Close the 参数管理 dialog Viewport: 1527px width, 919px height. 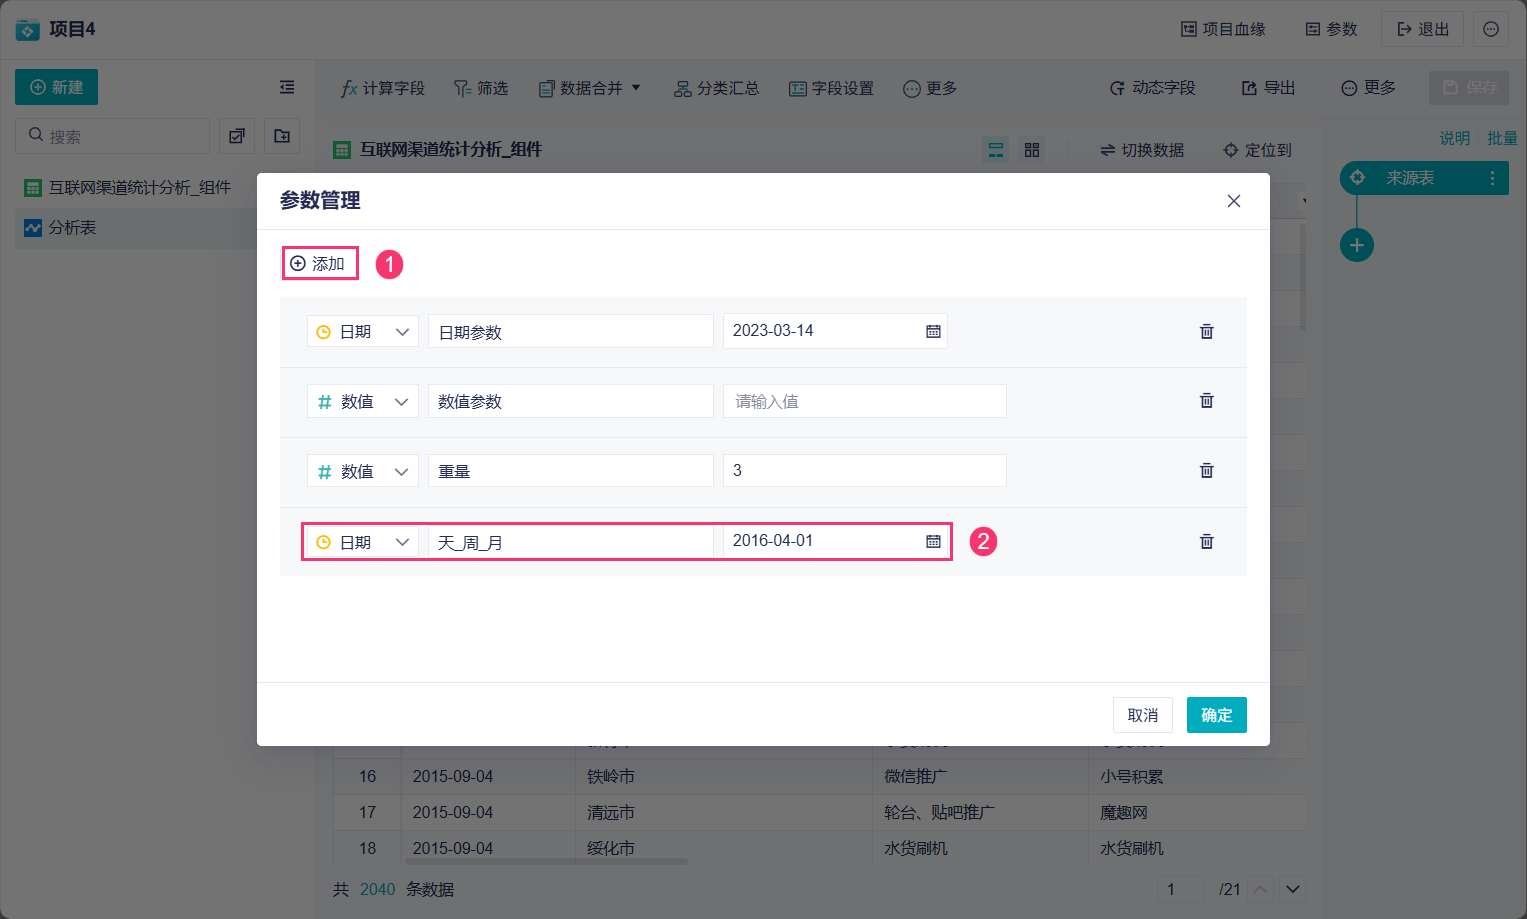(x=1233, y=201)
